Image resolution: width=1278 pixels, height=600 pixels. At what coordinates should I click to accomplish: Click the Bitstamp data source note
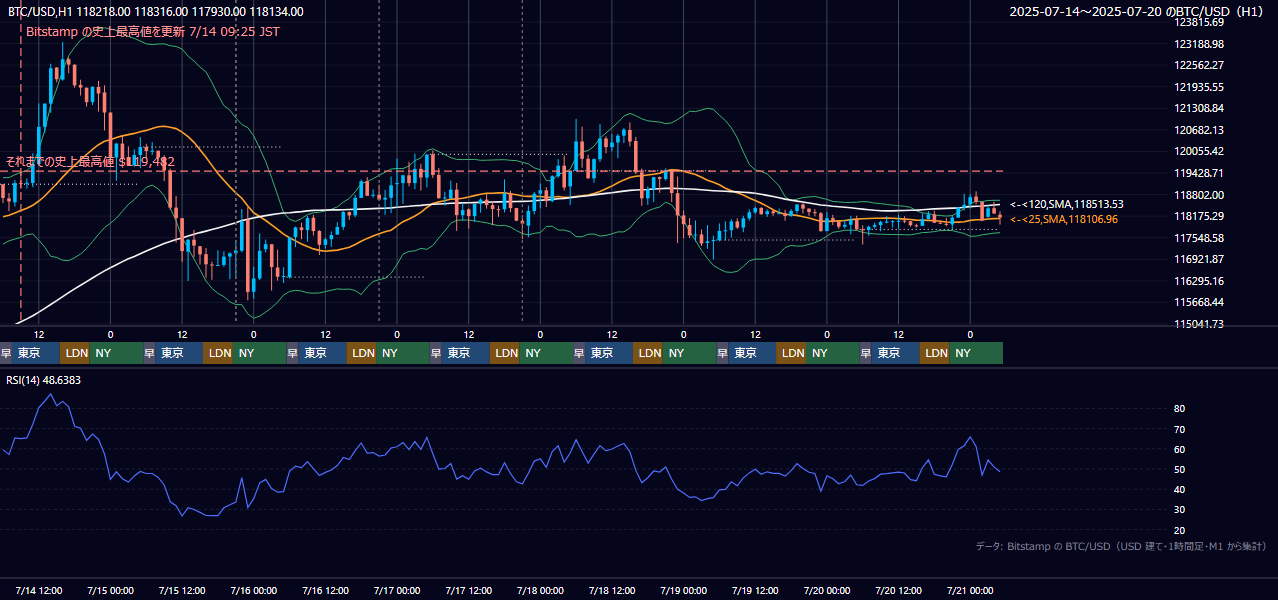(1121, 546)
